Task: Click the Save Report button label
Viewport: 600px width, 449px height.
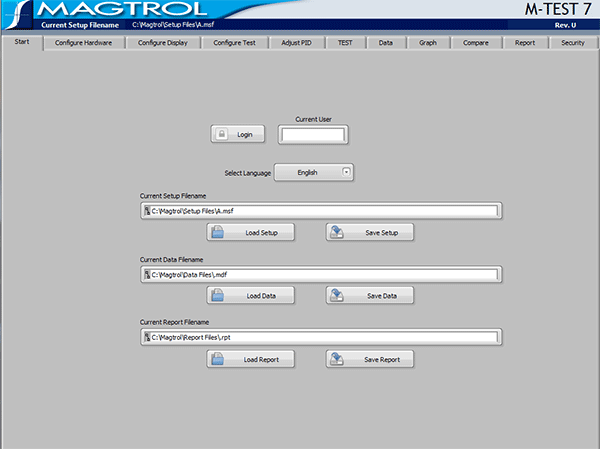Action: point(382,359)
